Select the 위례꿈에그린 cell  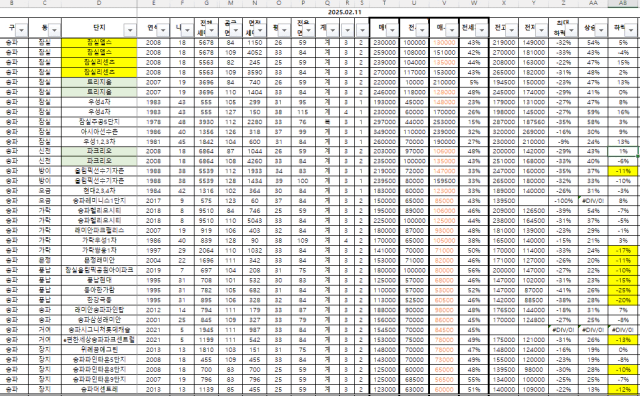pos(99,349)
